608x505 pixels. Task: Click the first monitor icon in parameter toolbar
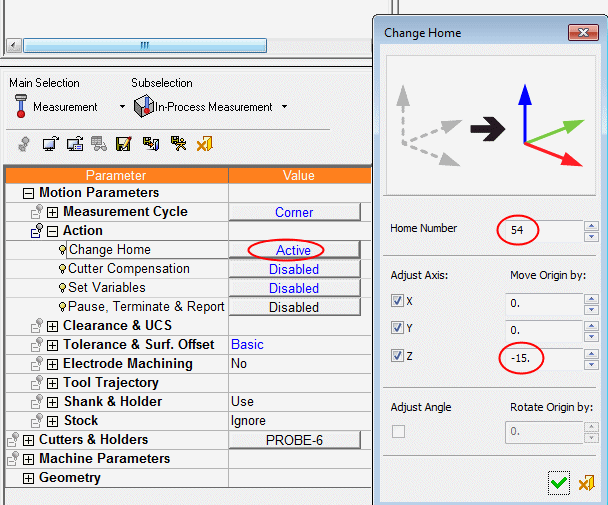[x=49, y=144]
